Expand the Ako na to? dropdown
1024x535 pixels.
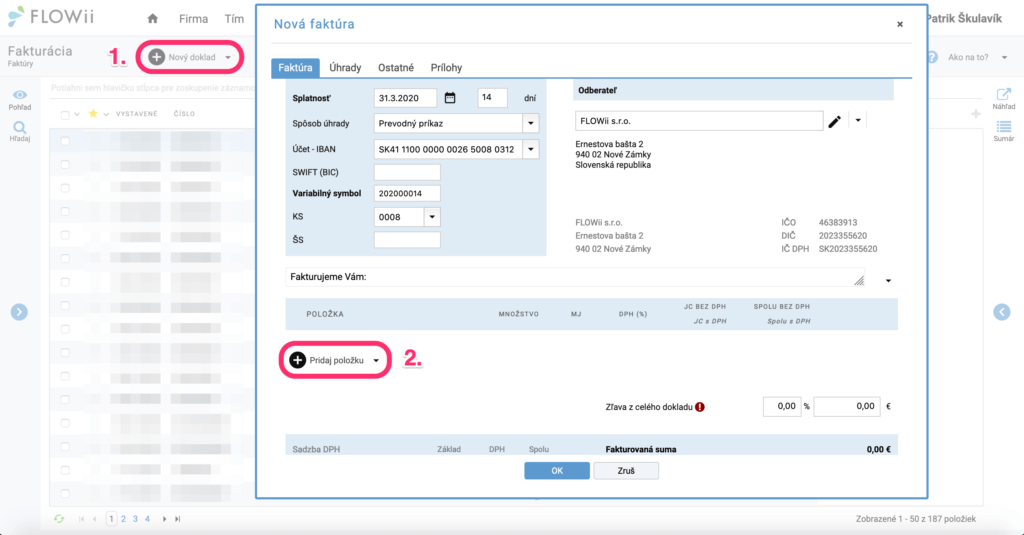tap(1004, 57)
